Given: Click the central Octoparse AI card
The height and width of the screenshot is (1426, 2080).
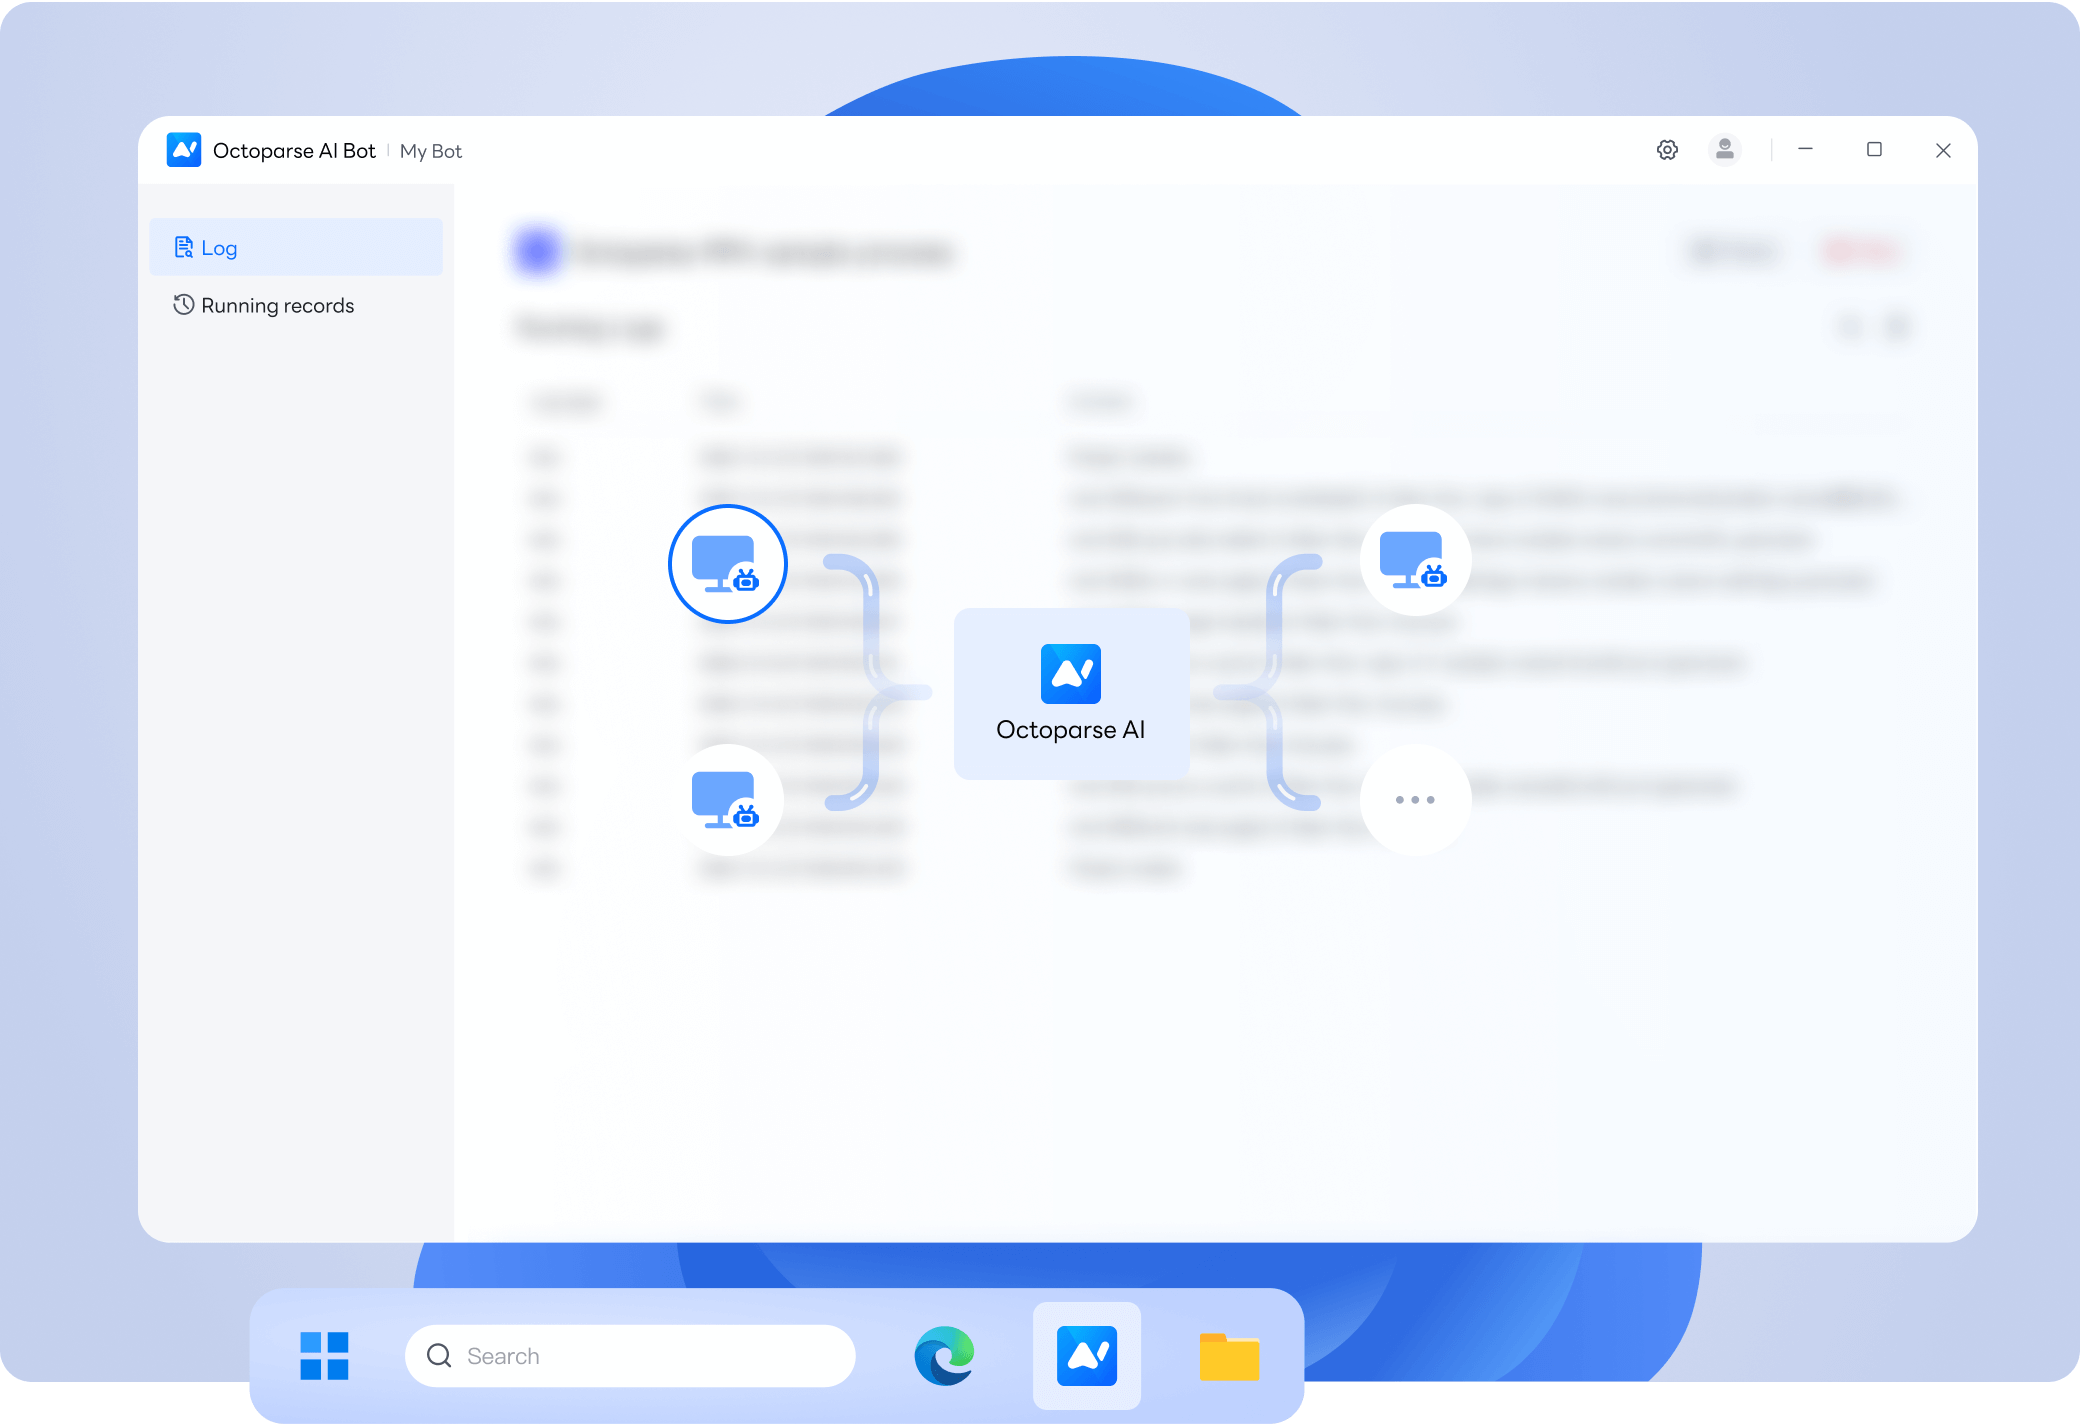Looking at the screenshot, I should (1071, 693).
